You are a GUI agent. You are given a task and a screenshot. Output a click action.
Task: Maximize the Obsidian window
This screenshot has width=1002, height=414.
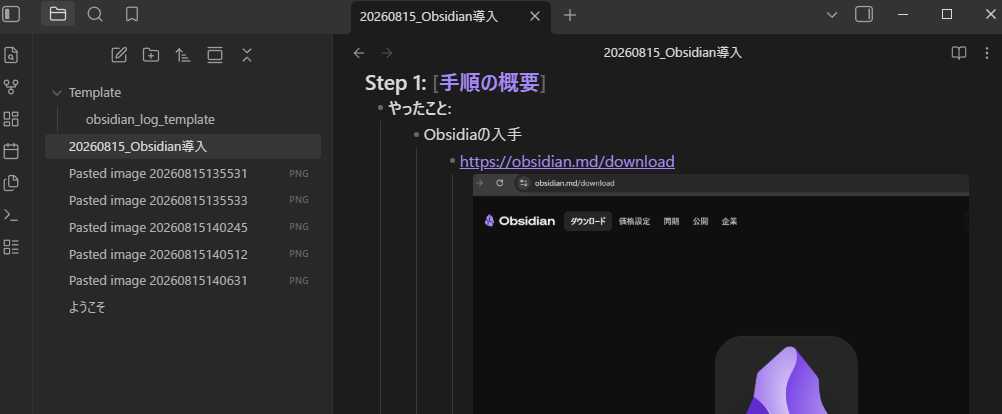pos(947,14)
